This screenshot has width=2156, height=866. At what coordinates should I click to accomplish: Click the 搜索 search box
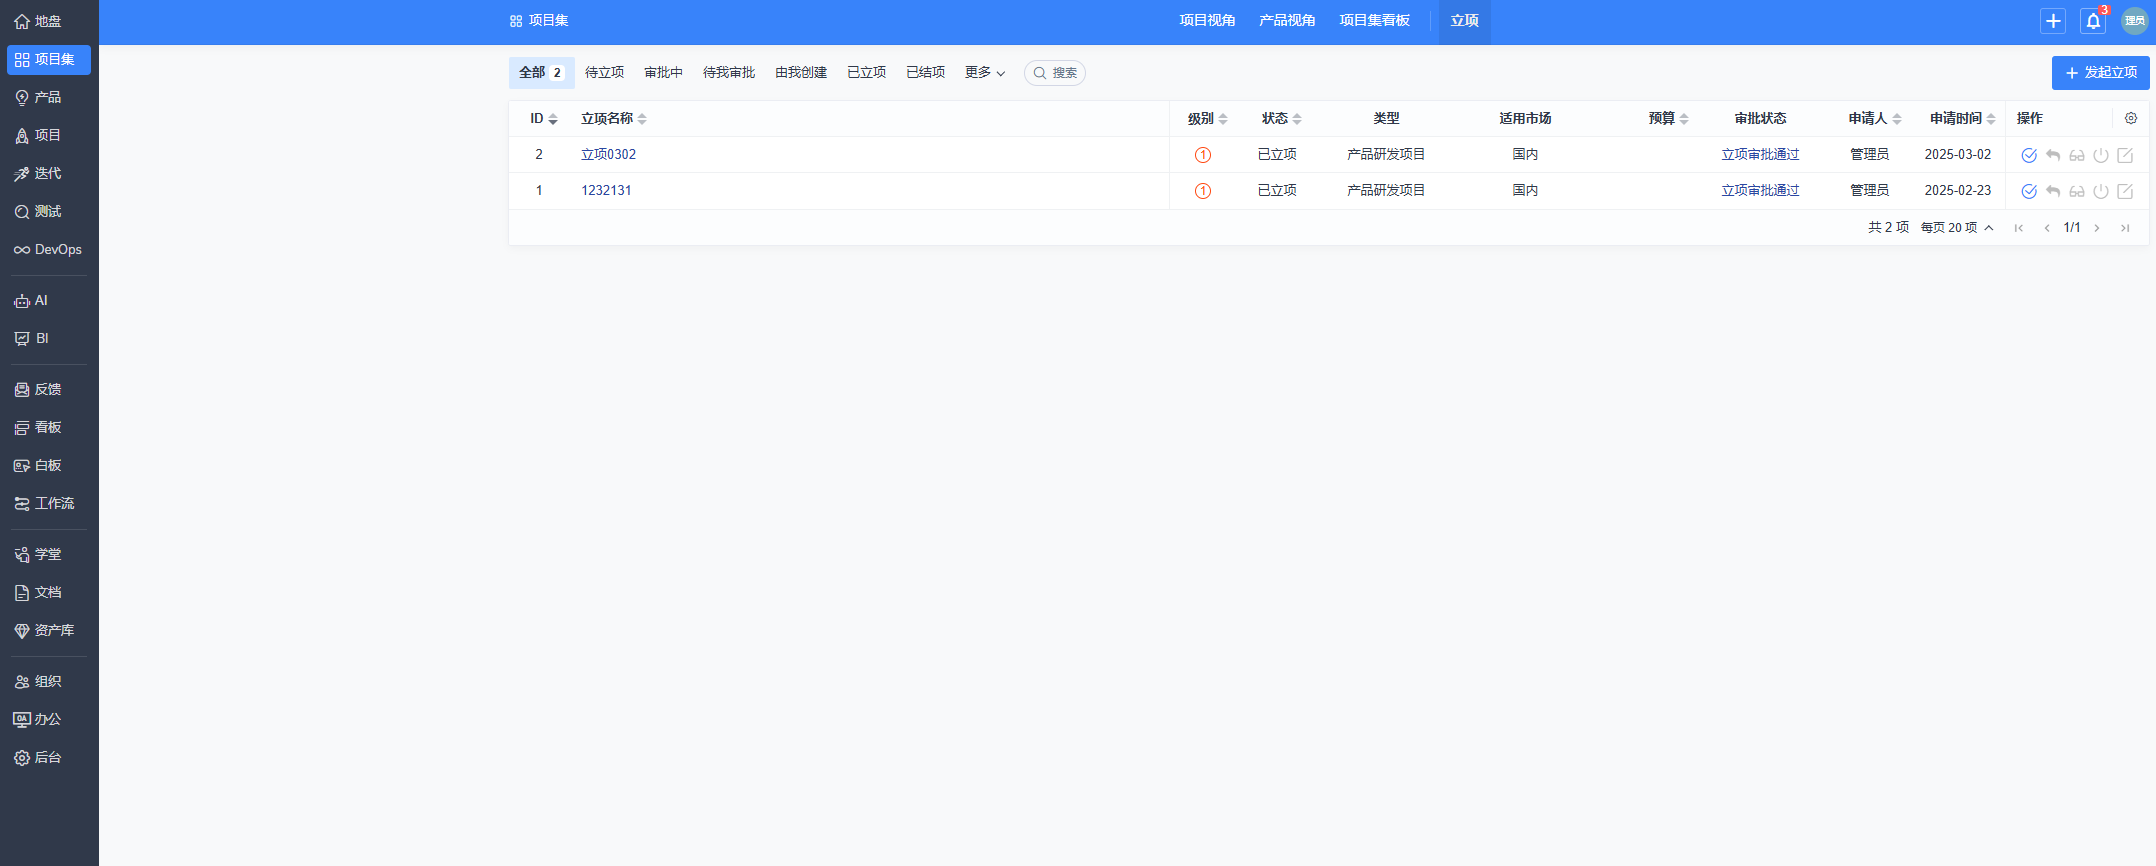pos(1055,73)
